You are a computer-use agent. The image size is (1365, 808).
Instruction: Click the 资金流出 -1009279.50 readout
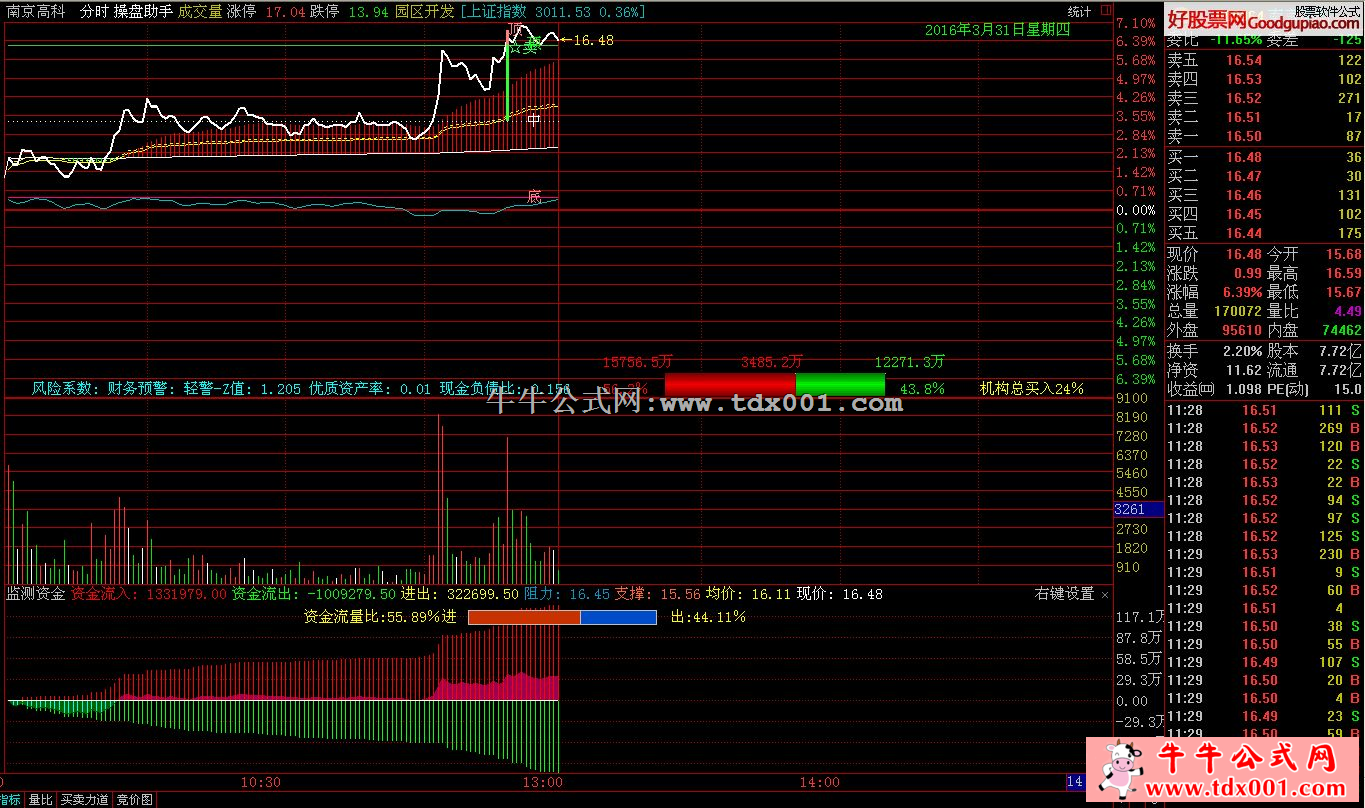[x=314, y=594]
